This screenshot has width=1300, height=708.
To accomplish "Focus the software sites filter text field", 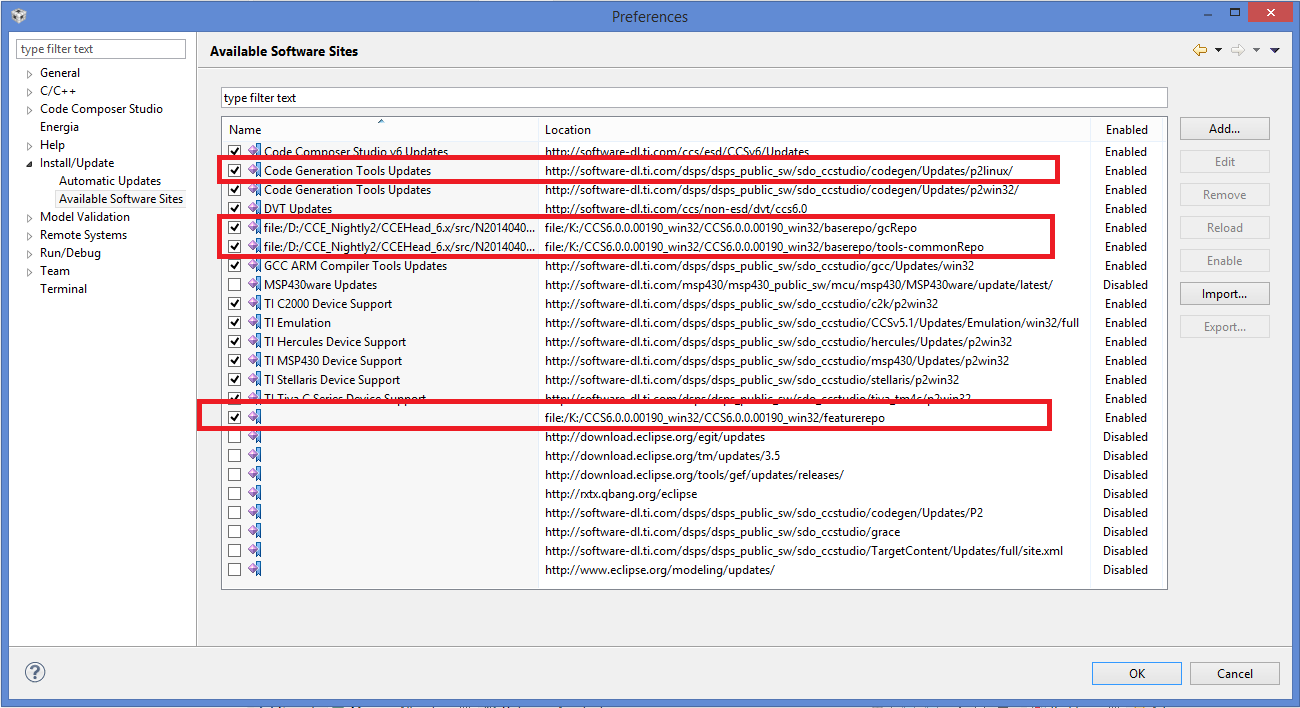I will (x=694, y=98).
